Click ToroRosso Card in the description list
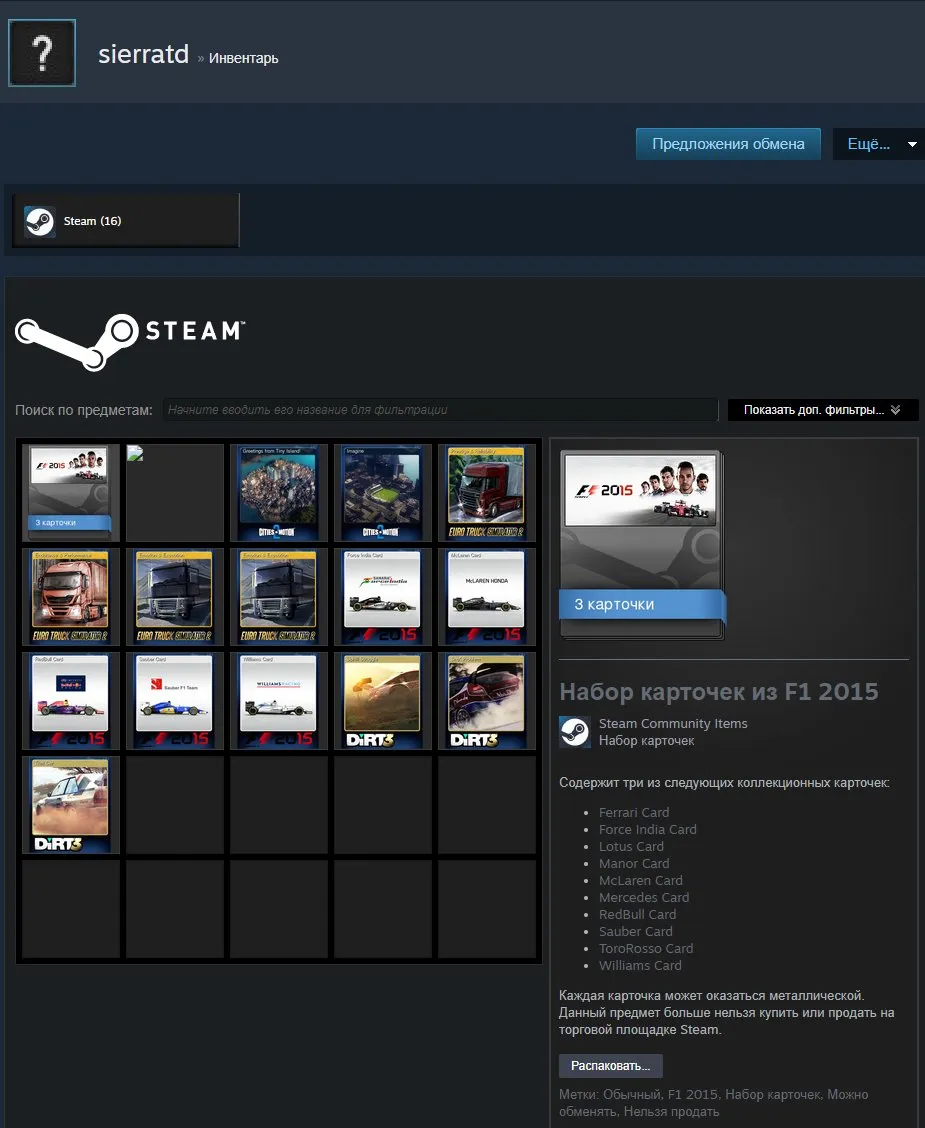This screenshot has height=1128, width=925. coord(646,948)
